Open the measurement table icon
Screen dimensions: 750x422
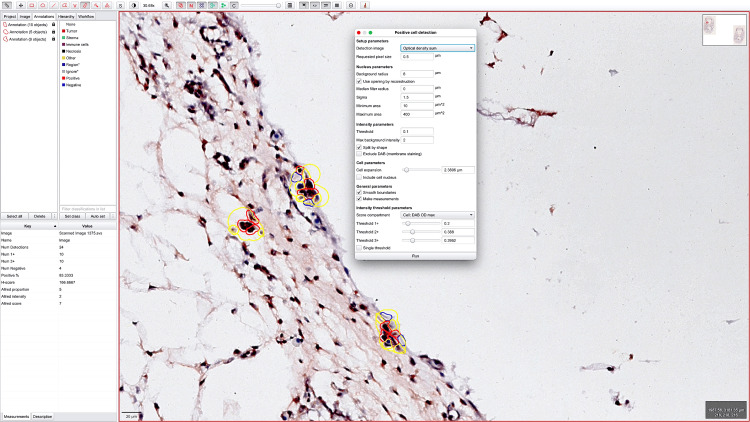[x=290, y=5]
